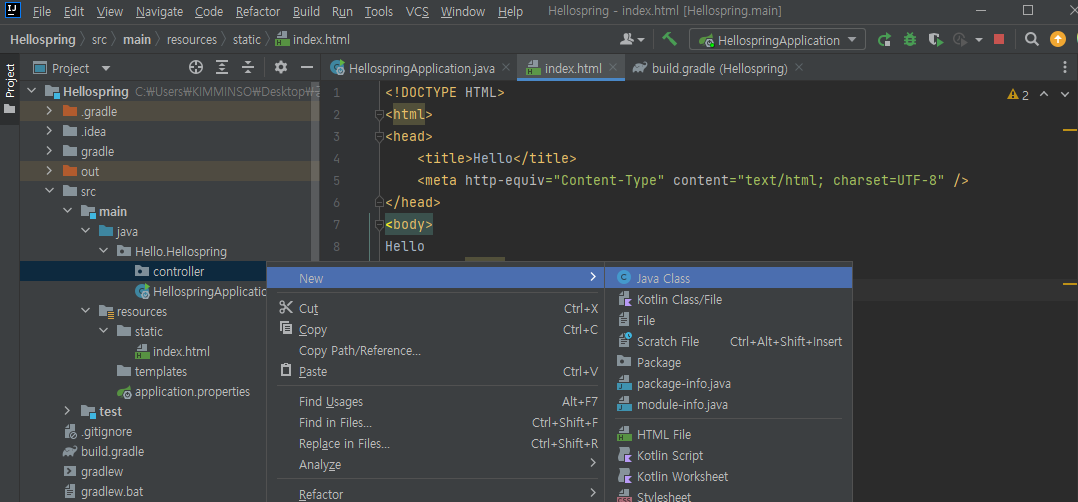Hide the Project tool window with minus icon

tap(307, 67)
